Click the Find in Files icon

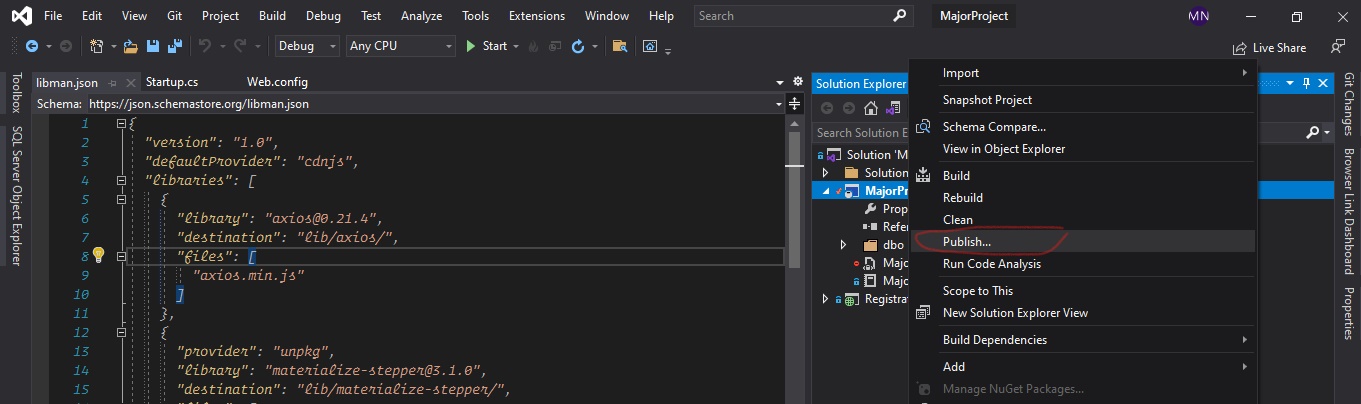pyautogui.click(x=620, y=46)
